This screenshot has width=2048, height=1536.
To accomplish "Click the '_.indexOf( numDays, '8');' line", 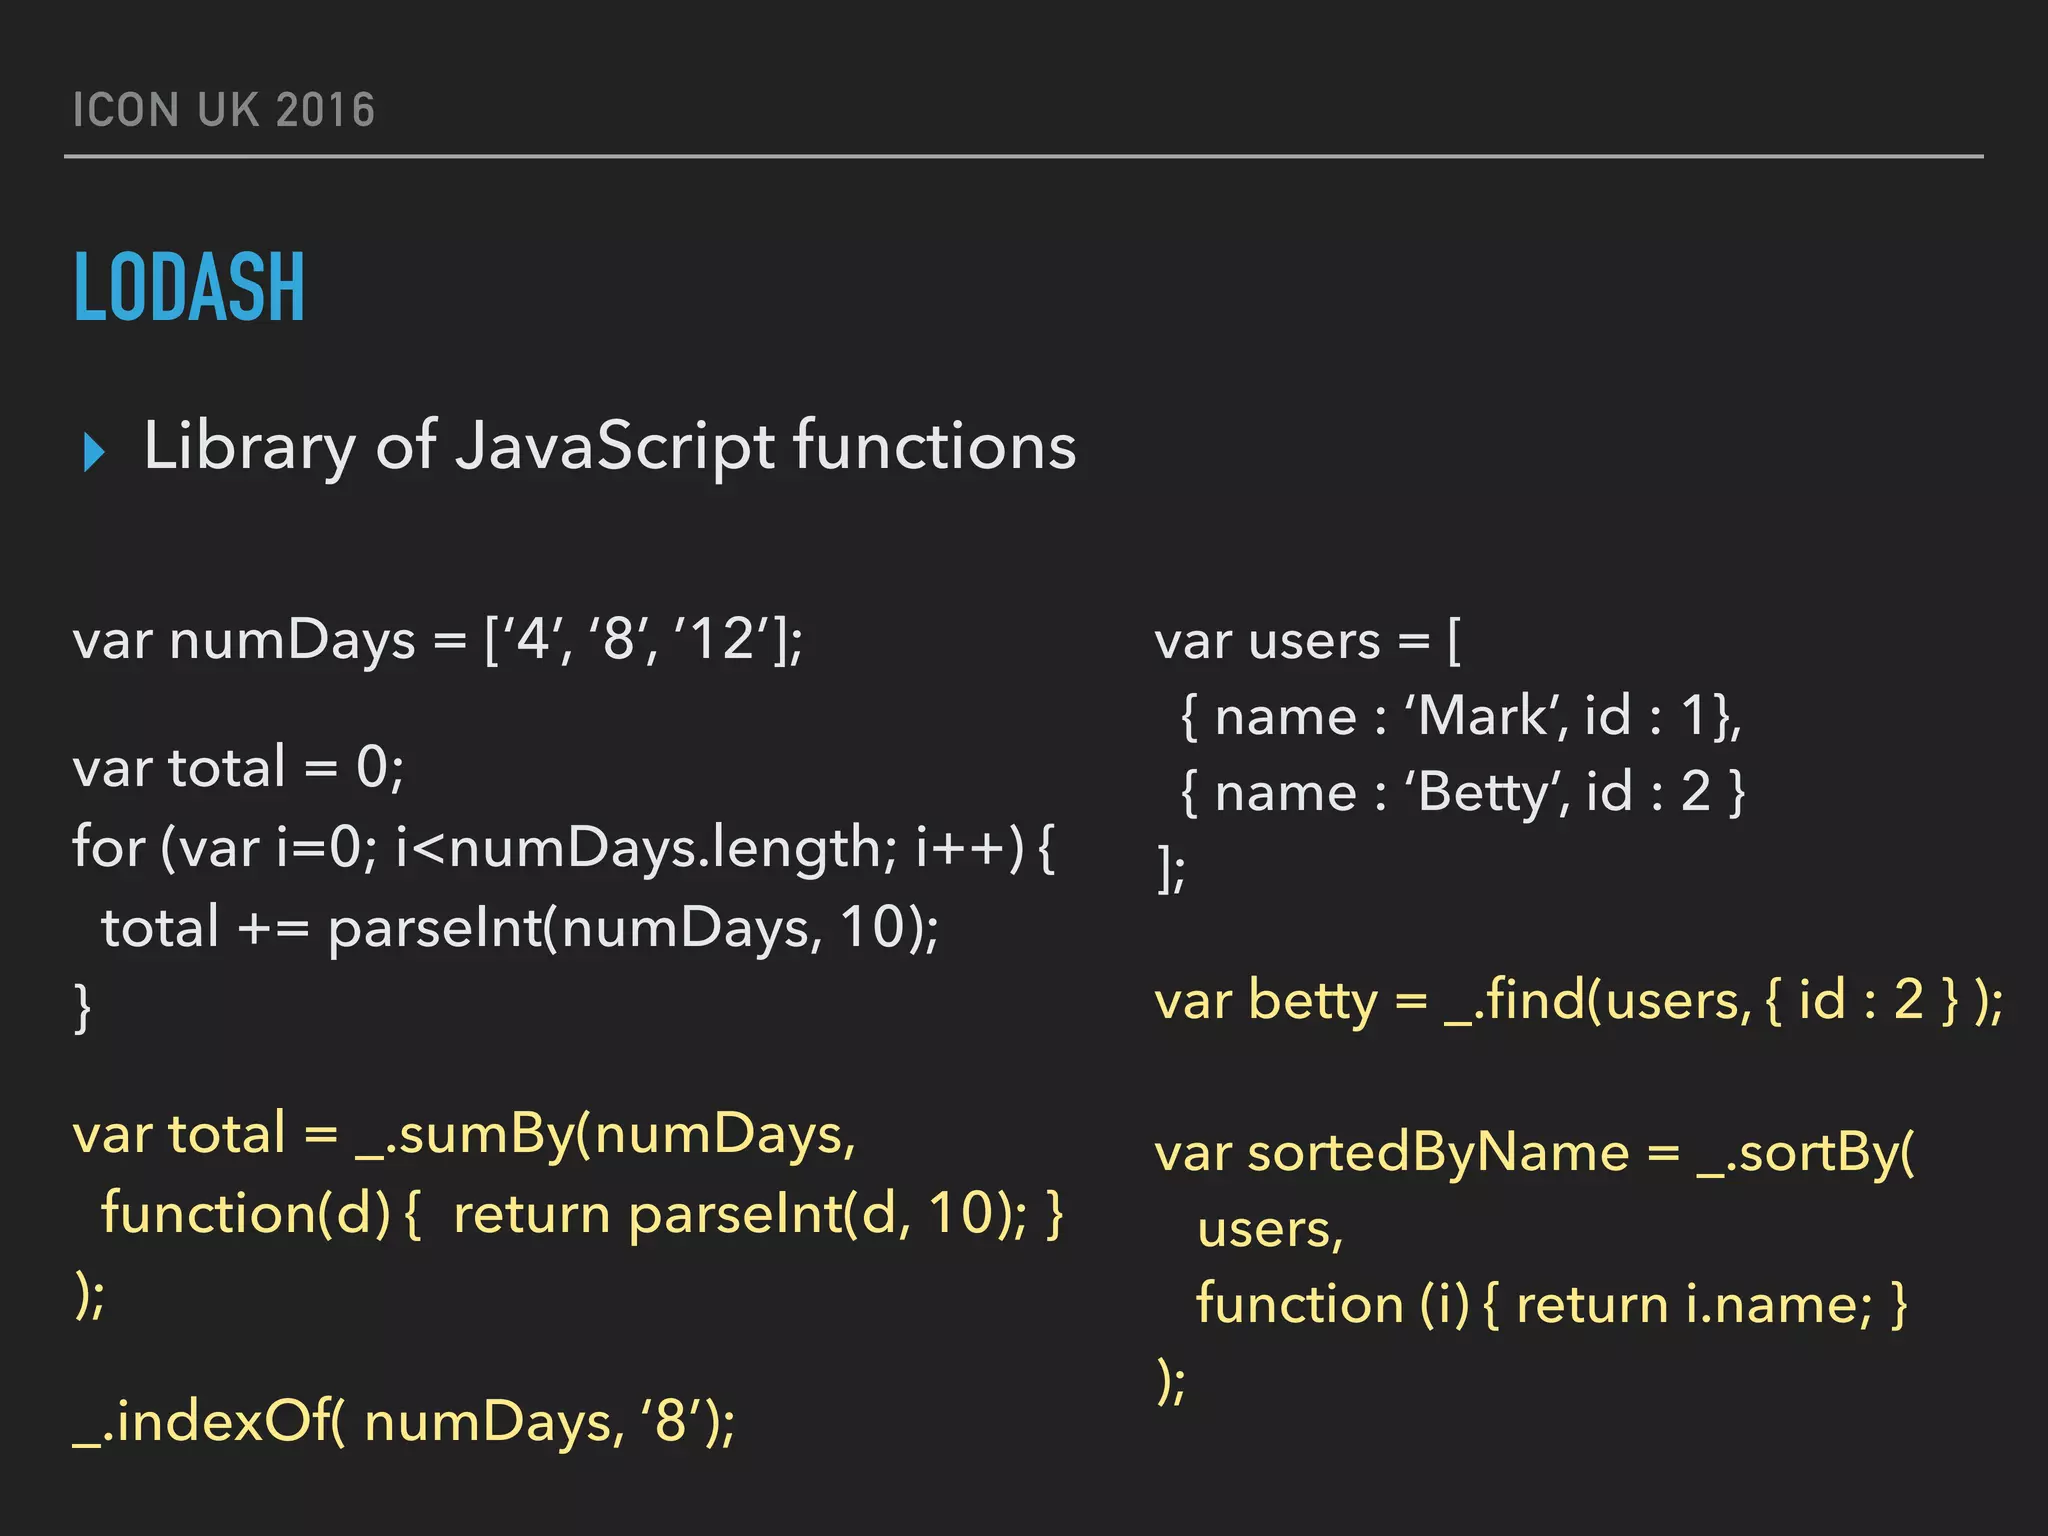I will tap(404, 1421).
